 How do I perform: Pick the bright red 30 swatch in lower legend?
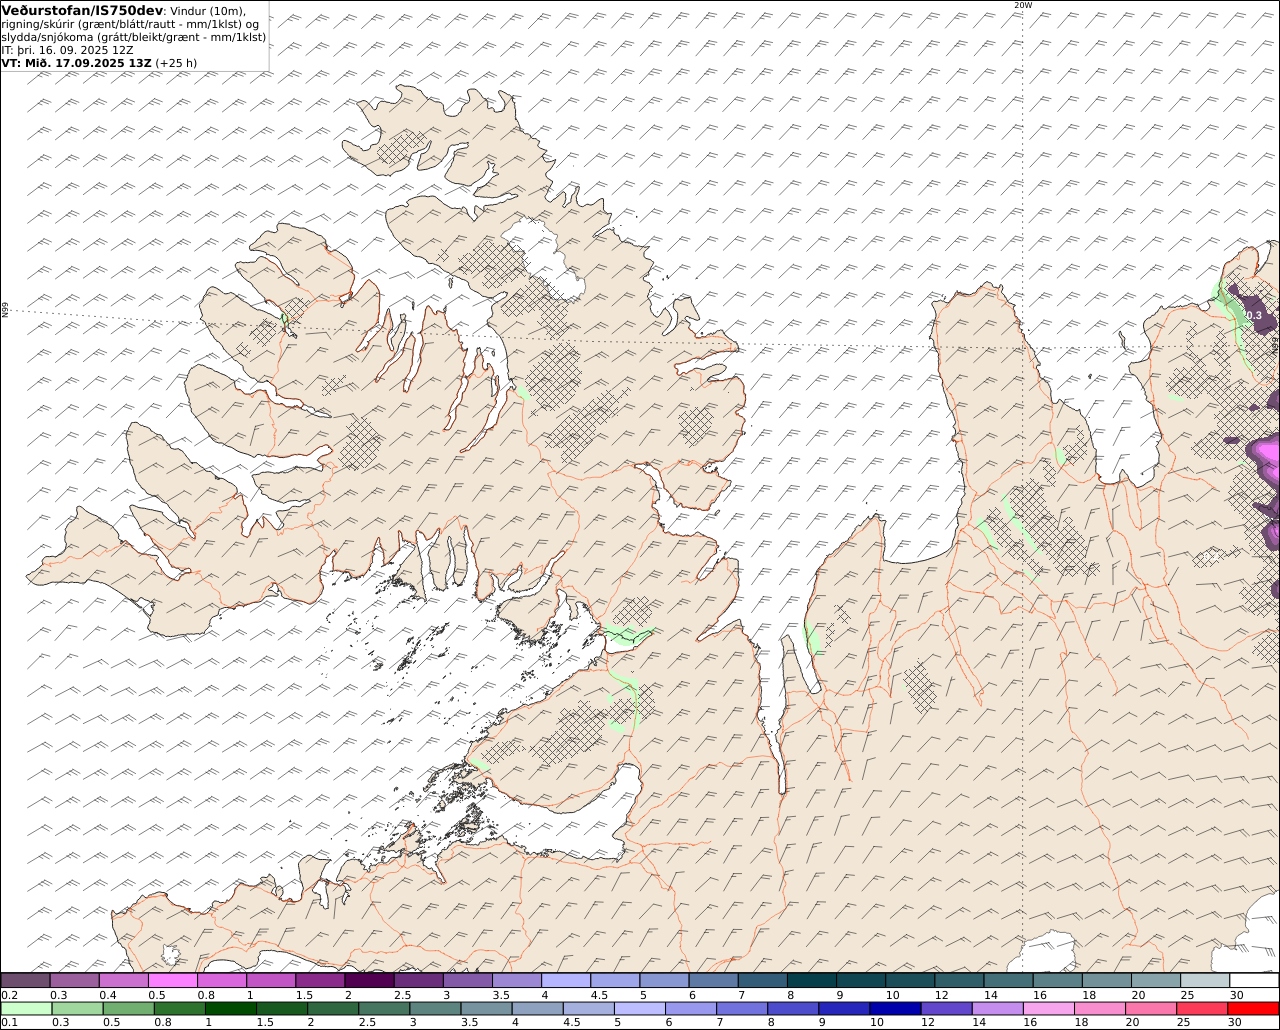pos(1253,1008)
